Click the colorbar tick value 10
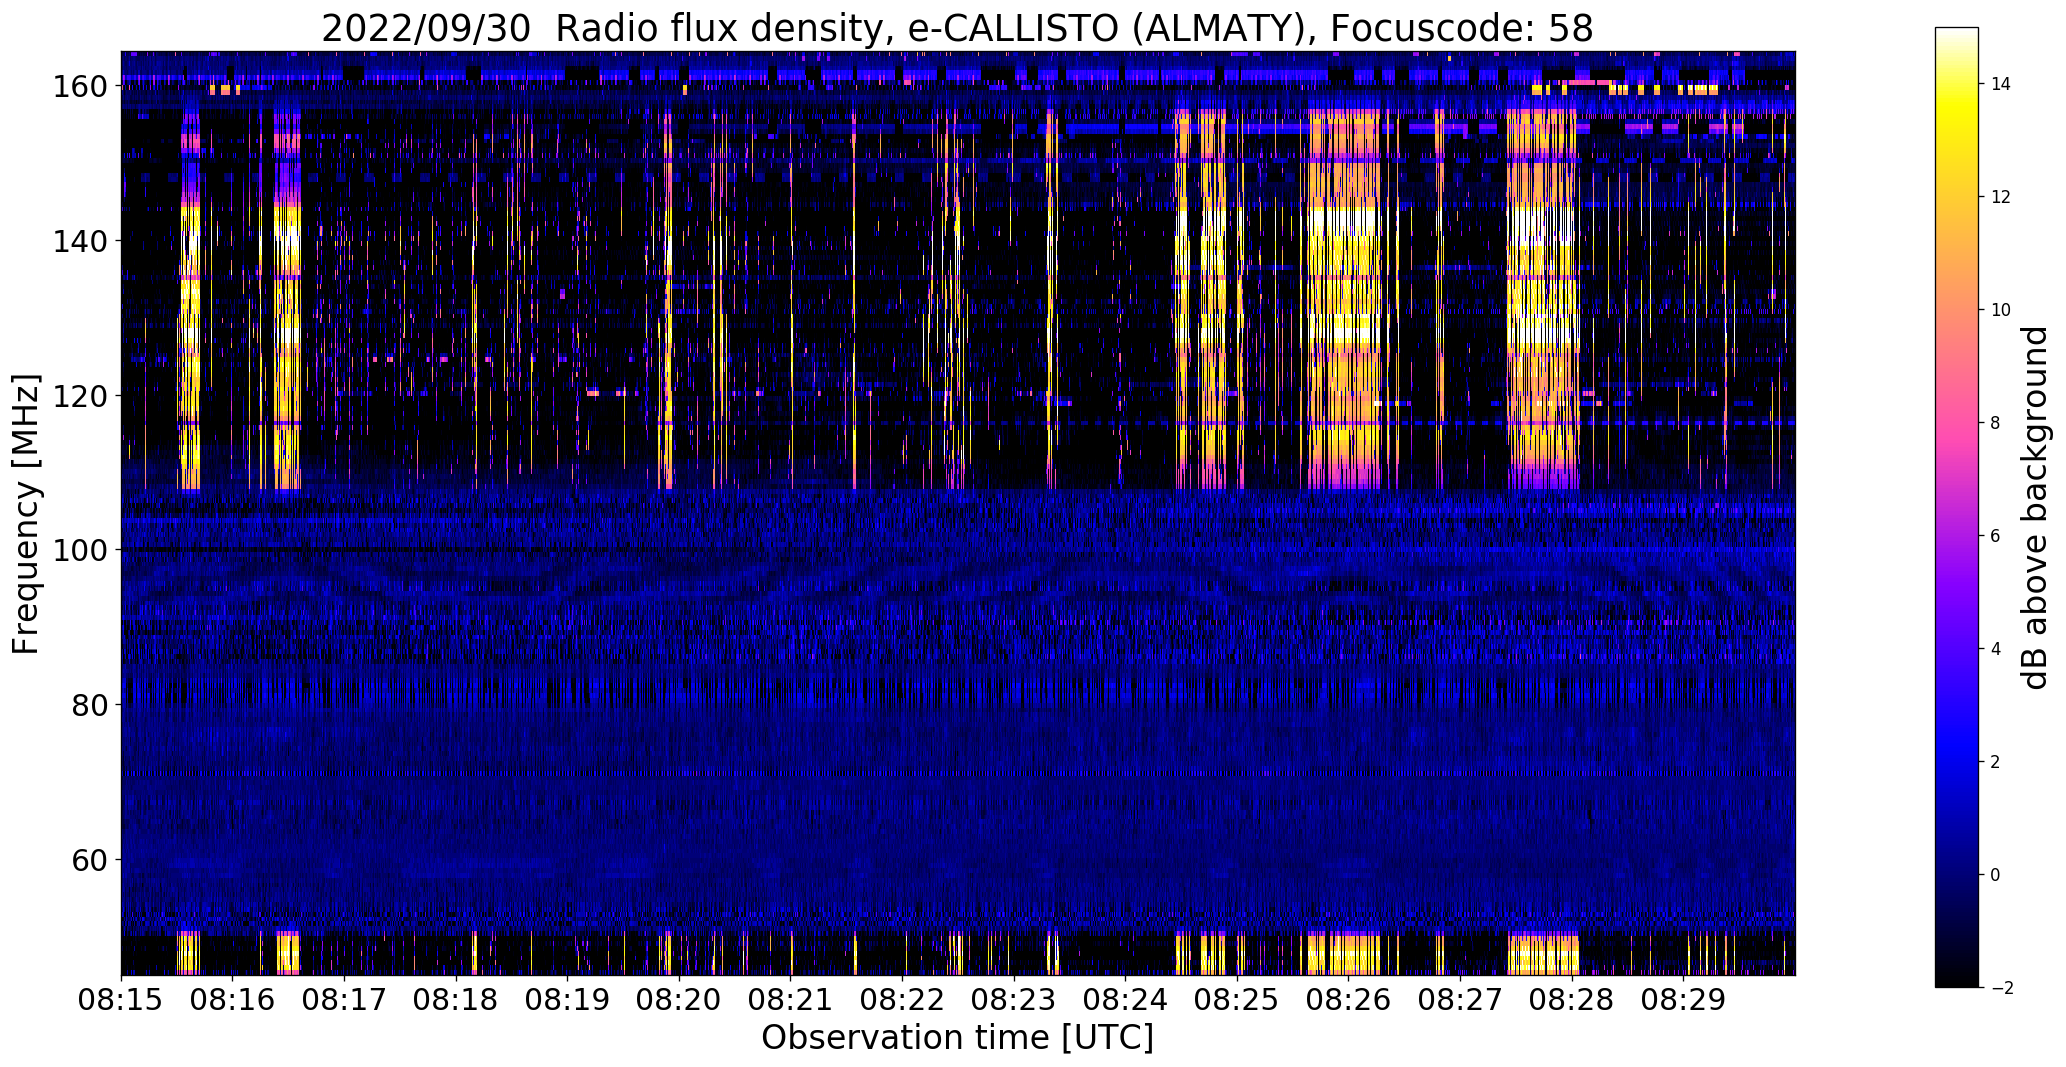The image size is (2066, 1067). tap(2000, 310)
